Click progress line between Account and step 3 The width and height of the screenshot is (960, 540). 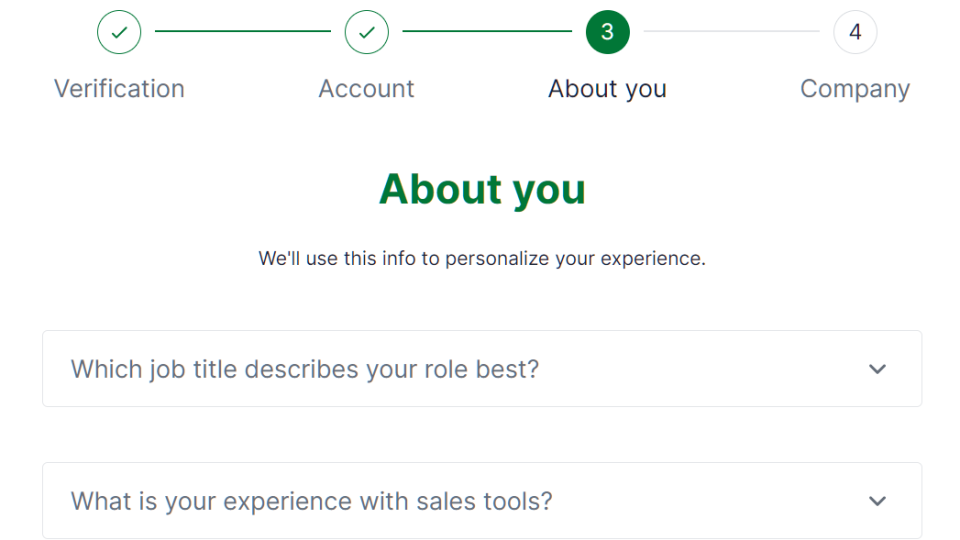pos(487,31)
